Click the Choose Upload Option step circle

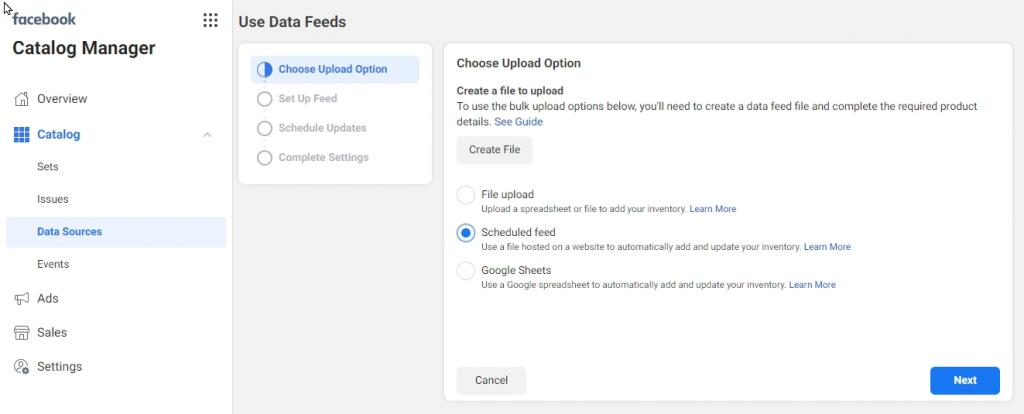click(x=264, y=70)
